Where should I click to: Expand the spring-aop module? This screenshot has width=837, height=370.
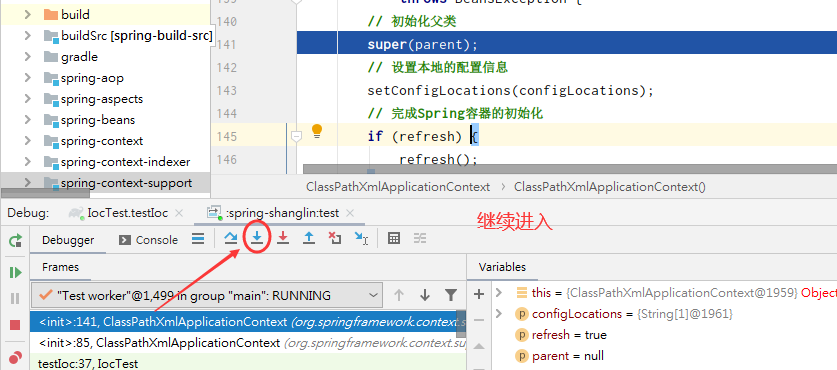coord(28,78)
